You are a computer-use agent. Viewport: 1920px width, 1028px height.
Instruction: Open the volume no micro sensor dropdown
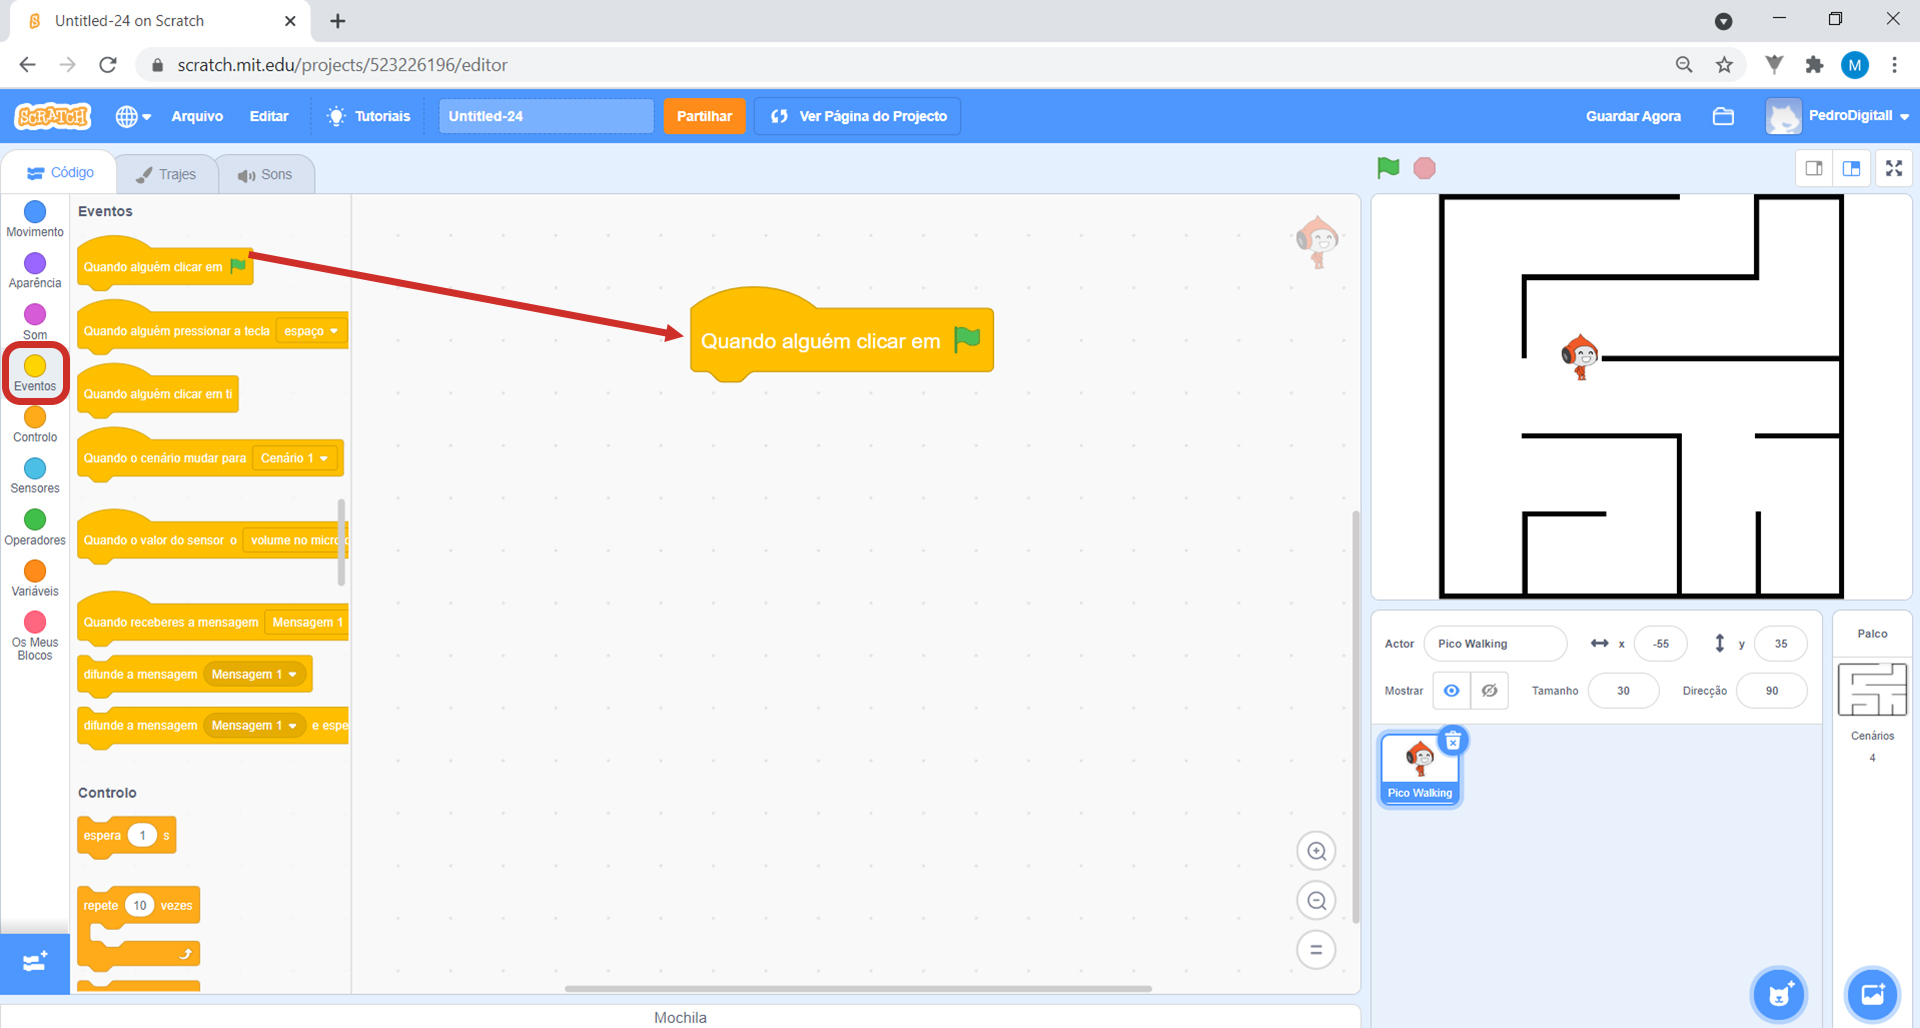(295, 540)
